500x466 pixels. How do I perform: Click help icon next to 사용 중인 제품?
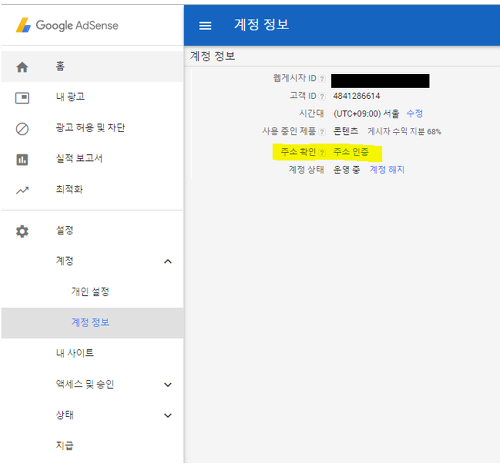[x=322, y=132]
